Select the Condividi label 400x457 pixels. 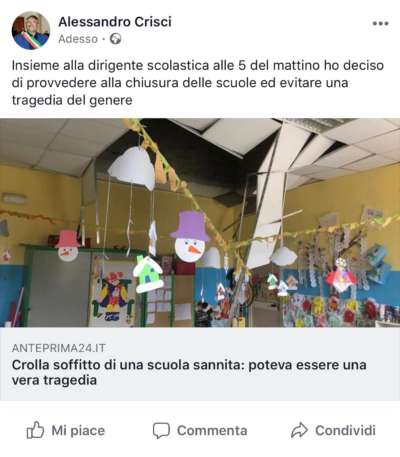[x=345, y=430]
